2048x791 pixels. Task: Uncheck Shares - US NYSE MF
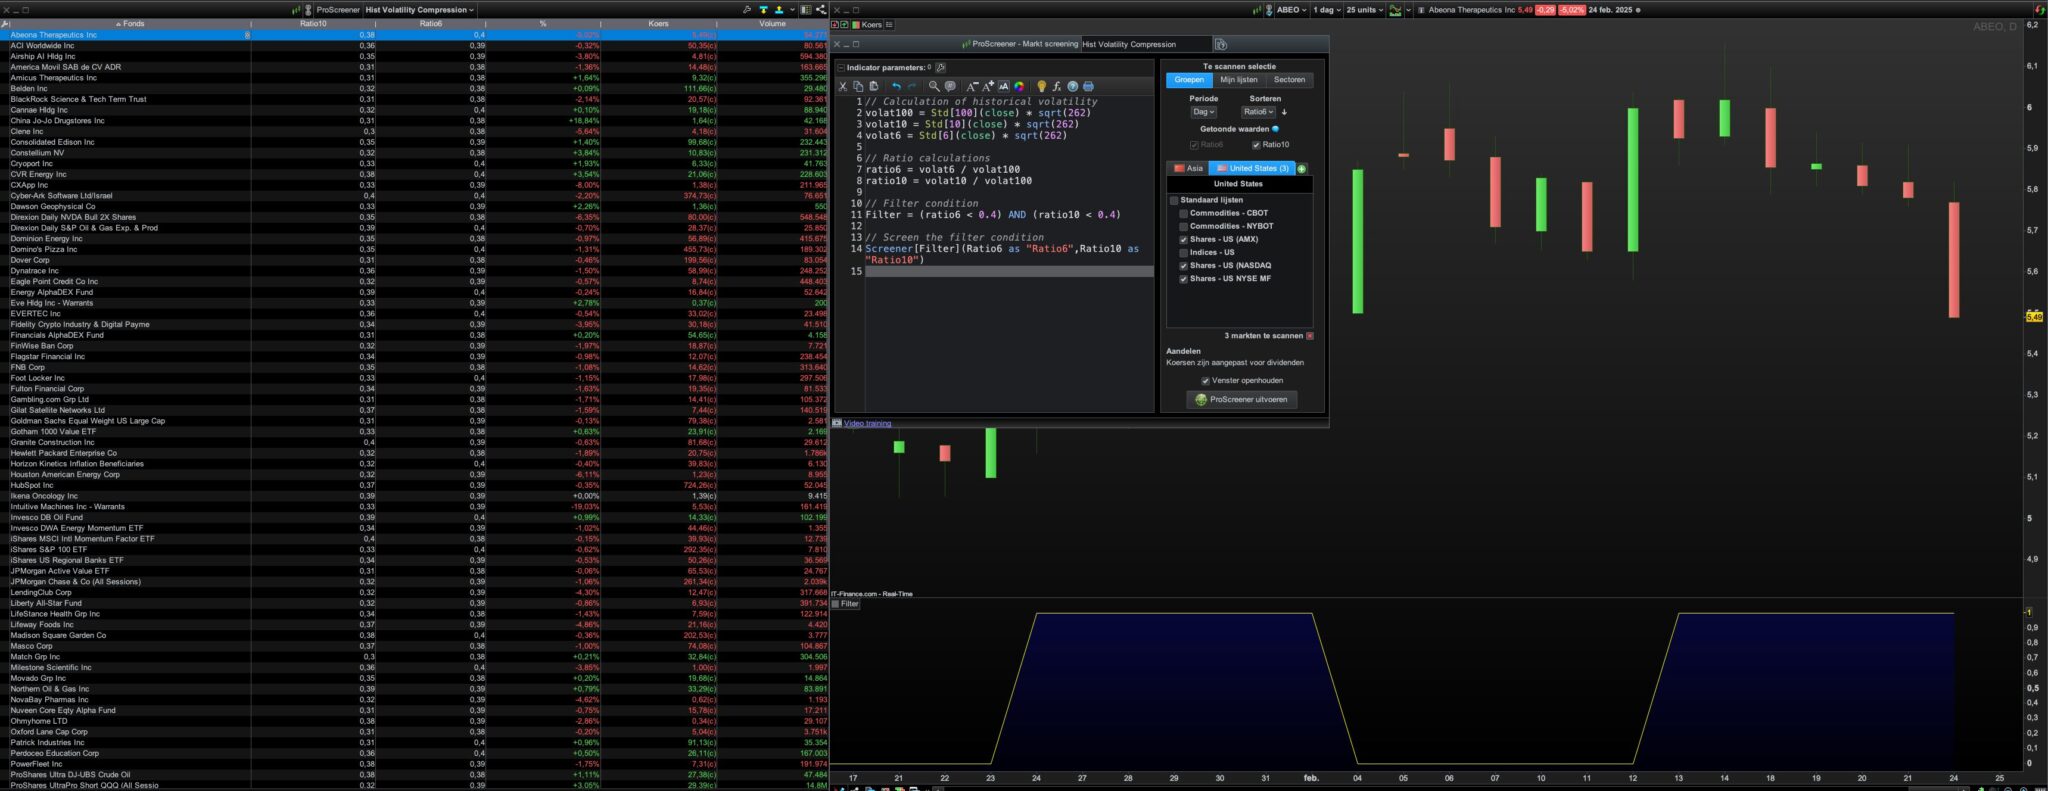(1184, 279)
